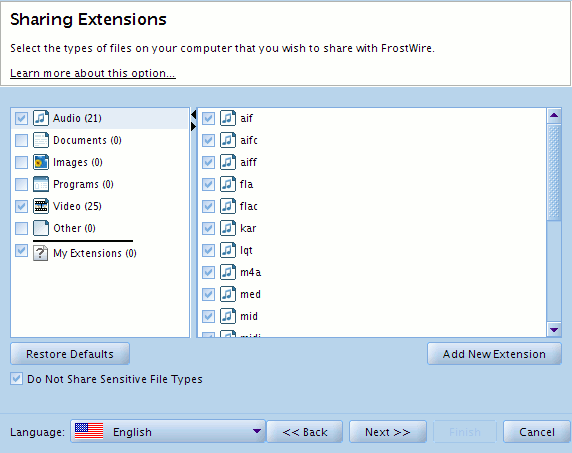Click the Images category picture icon
Screen dimensions: 572x453
(40, 162)
